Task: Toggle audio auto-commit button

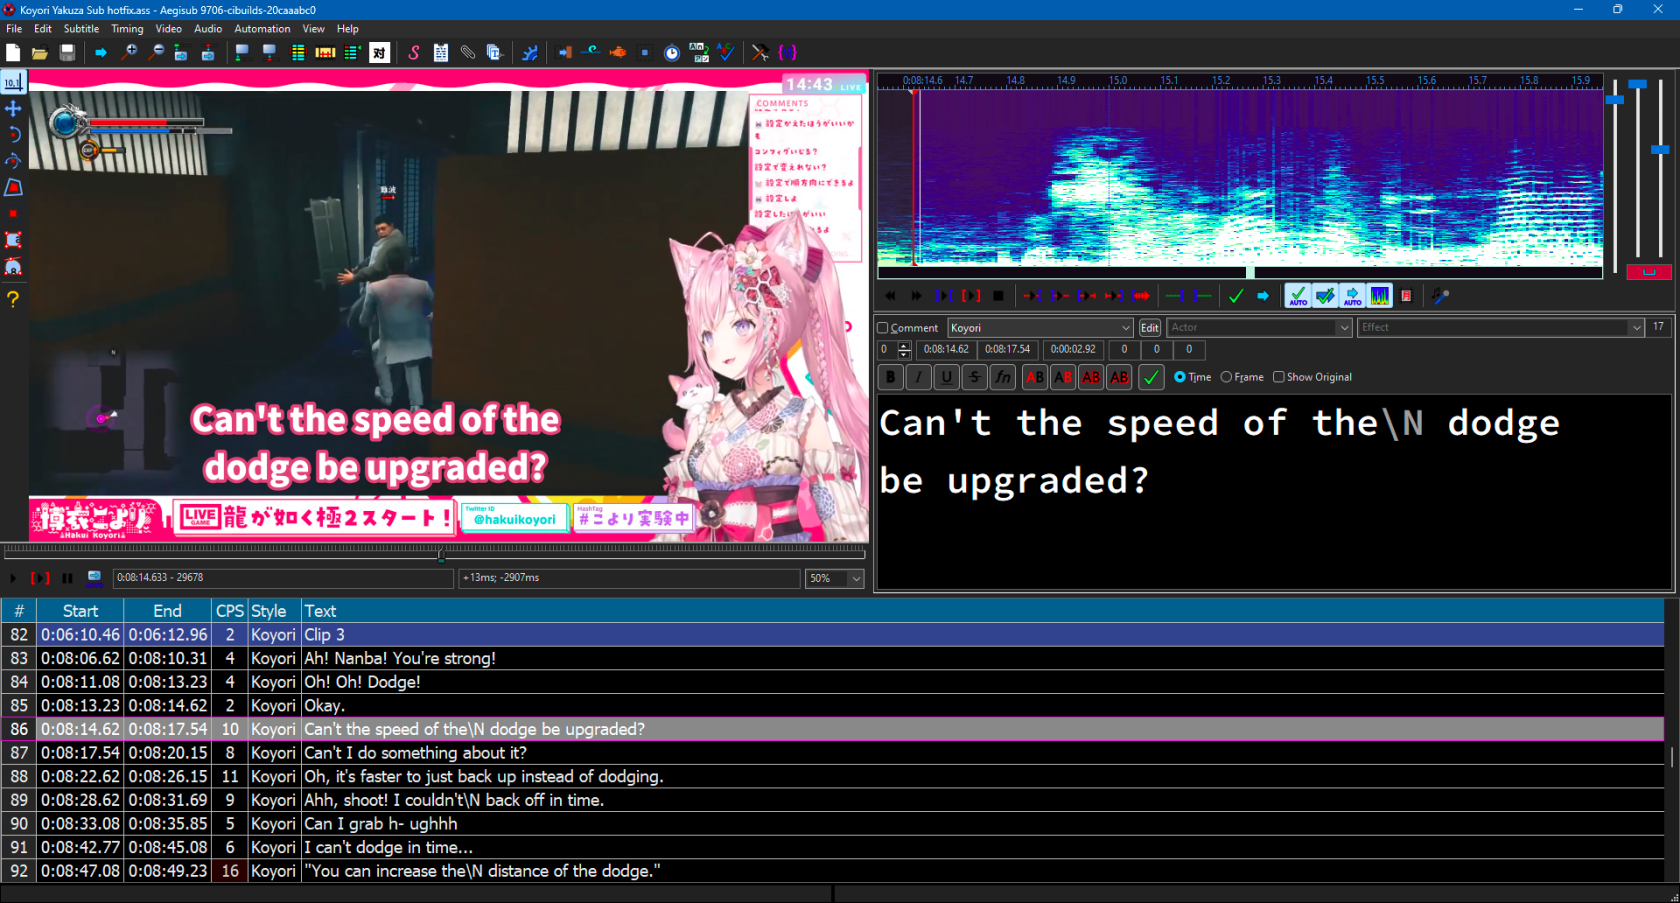Action: point(1298,296)
